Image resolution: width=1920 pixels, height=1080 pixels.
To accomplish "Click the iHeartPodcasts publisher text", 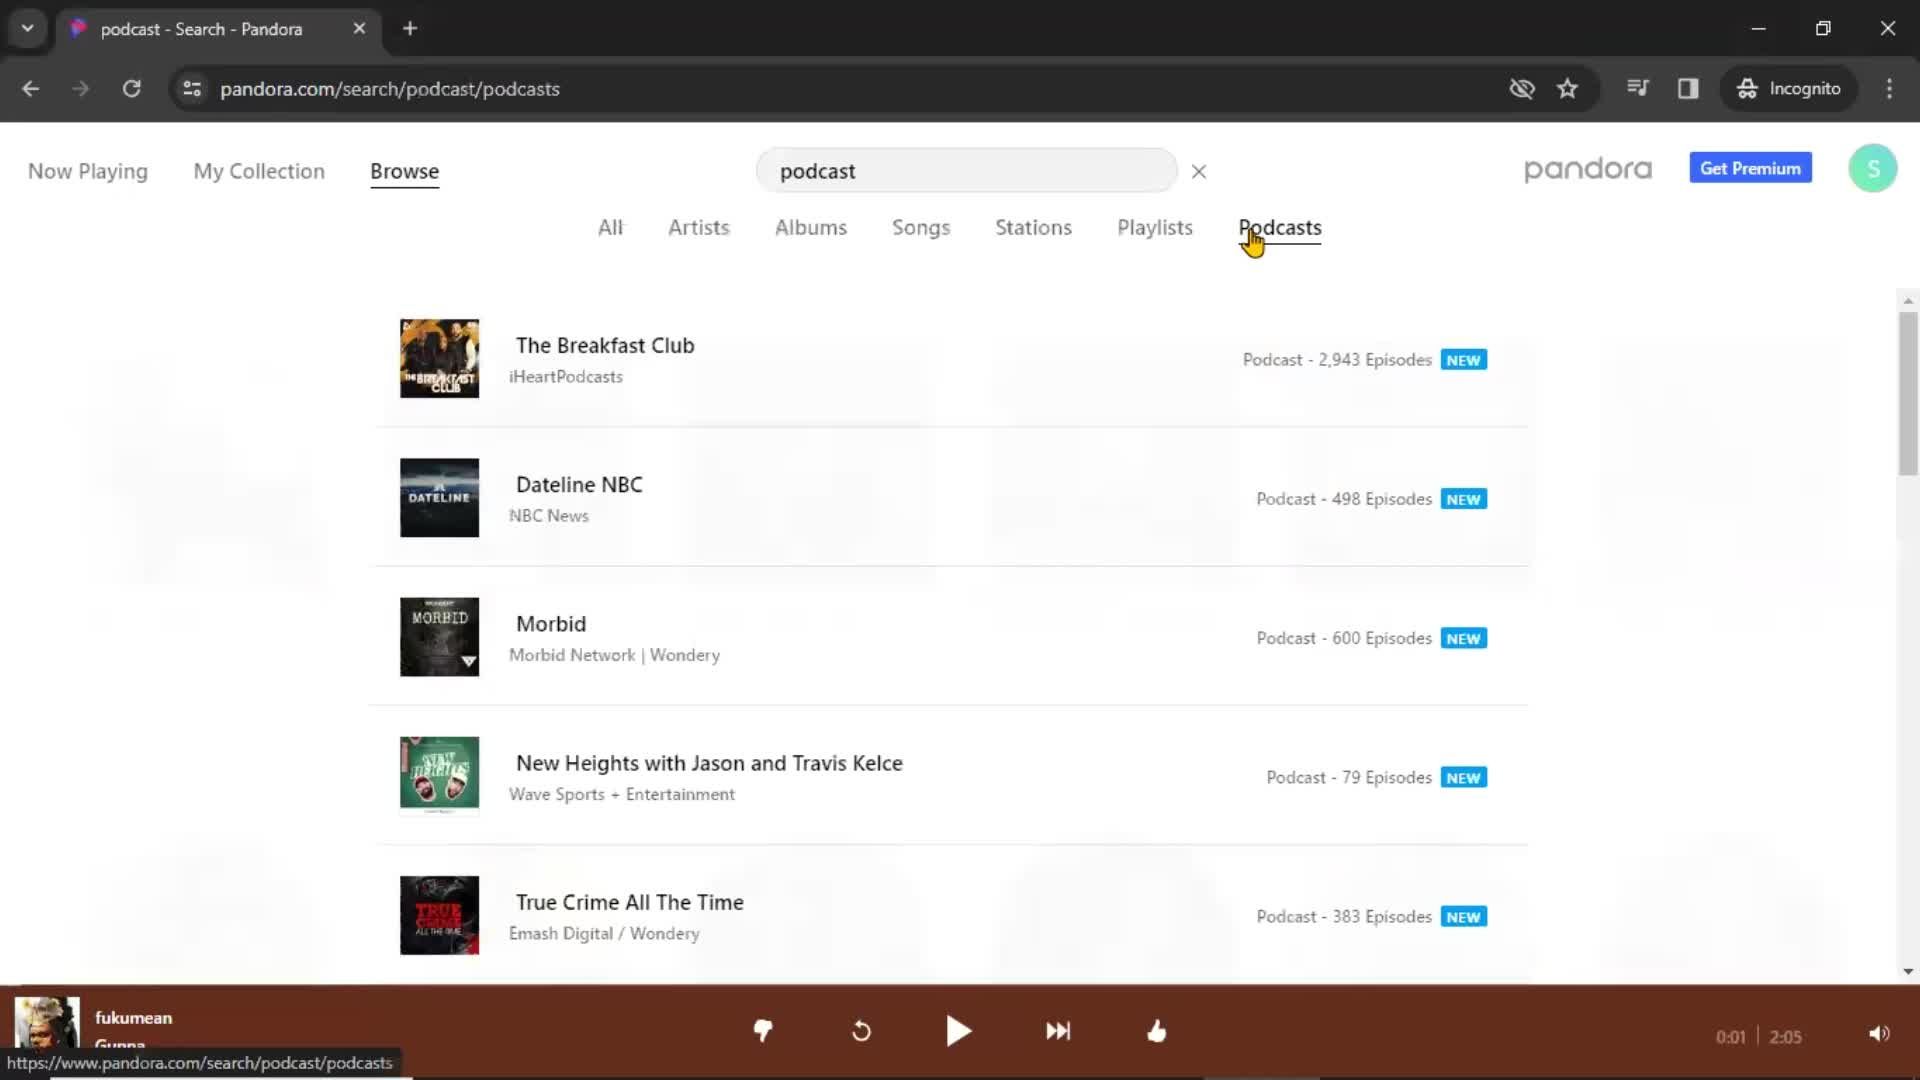I will (566, 377).
